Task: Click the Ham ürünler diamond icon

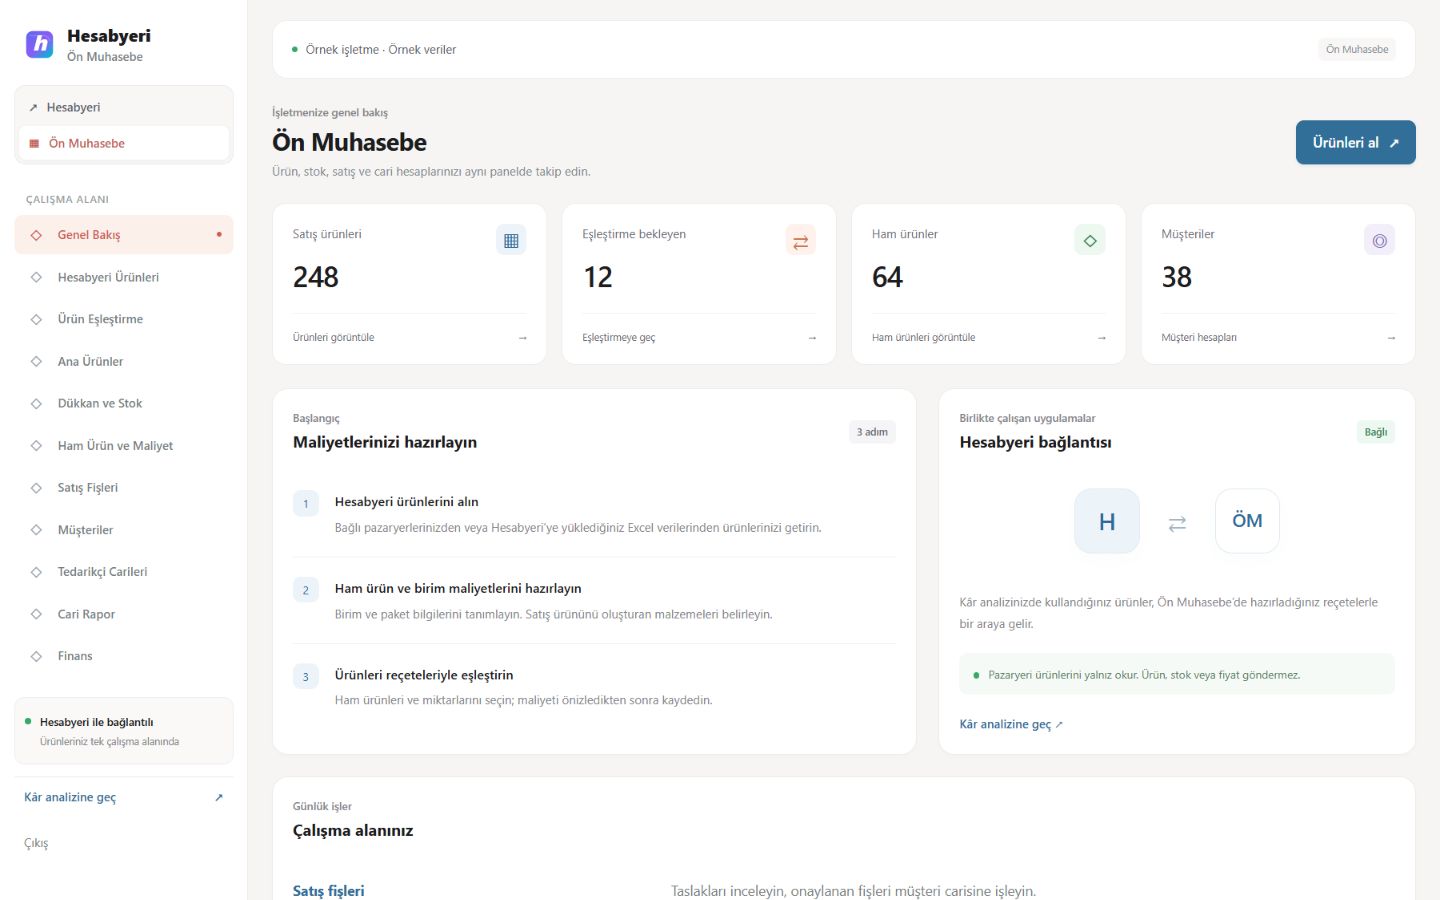Action: (x=1090, y=240)
